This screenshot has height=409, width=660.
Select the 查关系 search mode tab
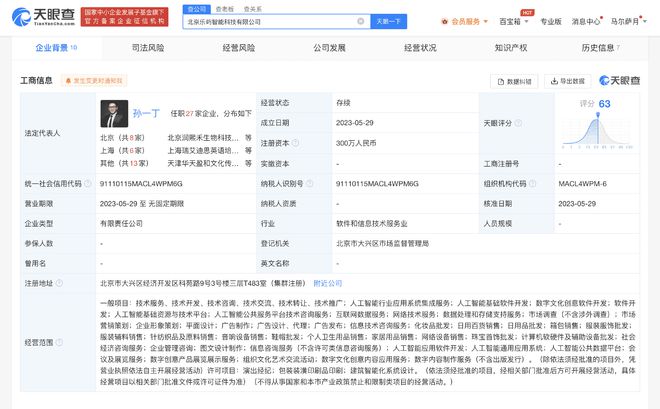tap(253, 9)
